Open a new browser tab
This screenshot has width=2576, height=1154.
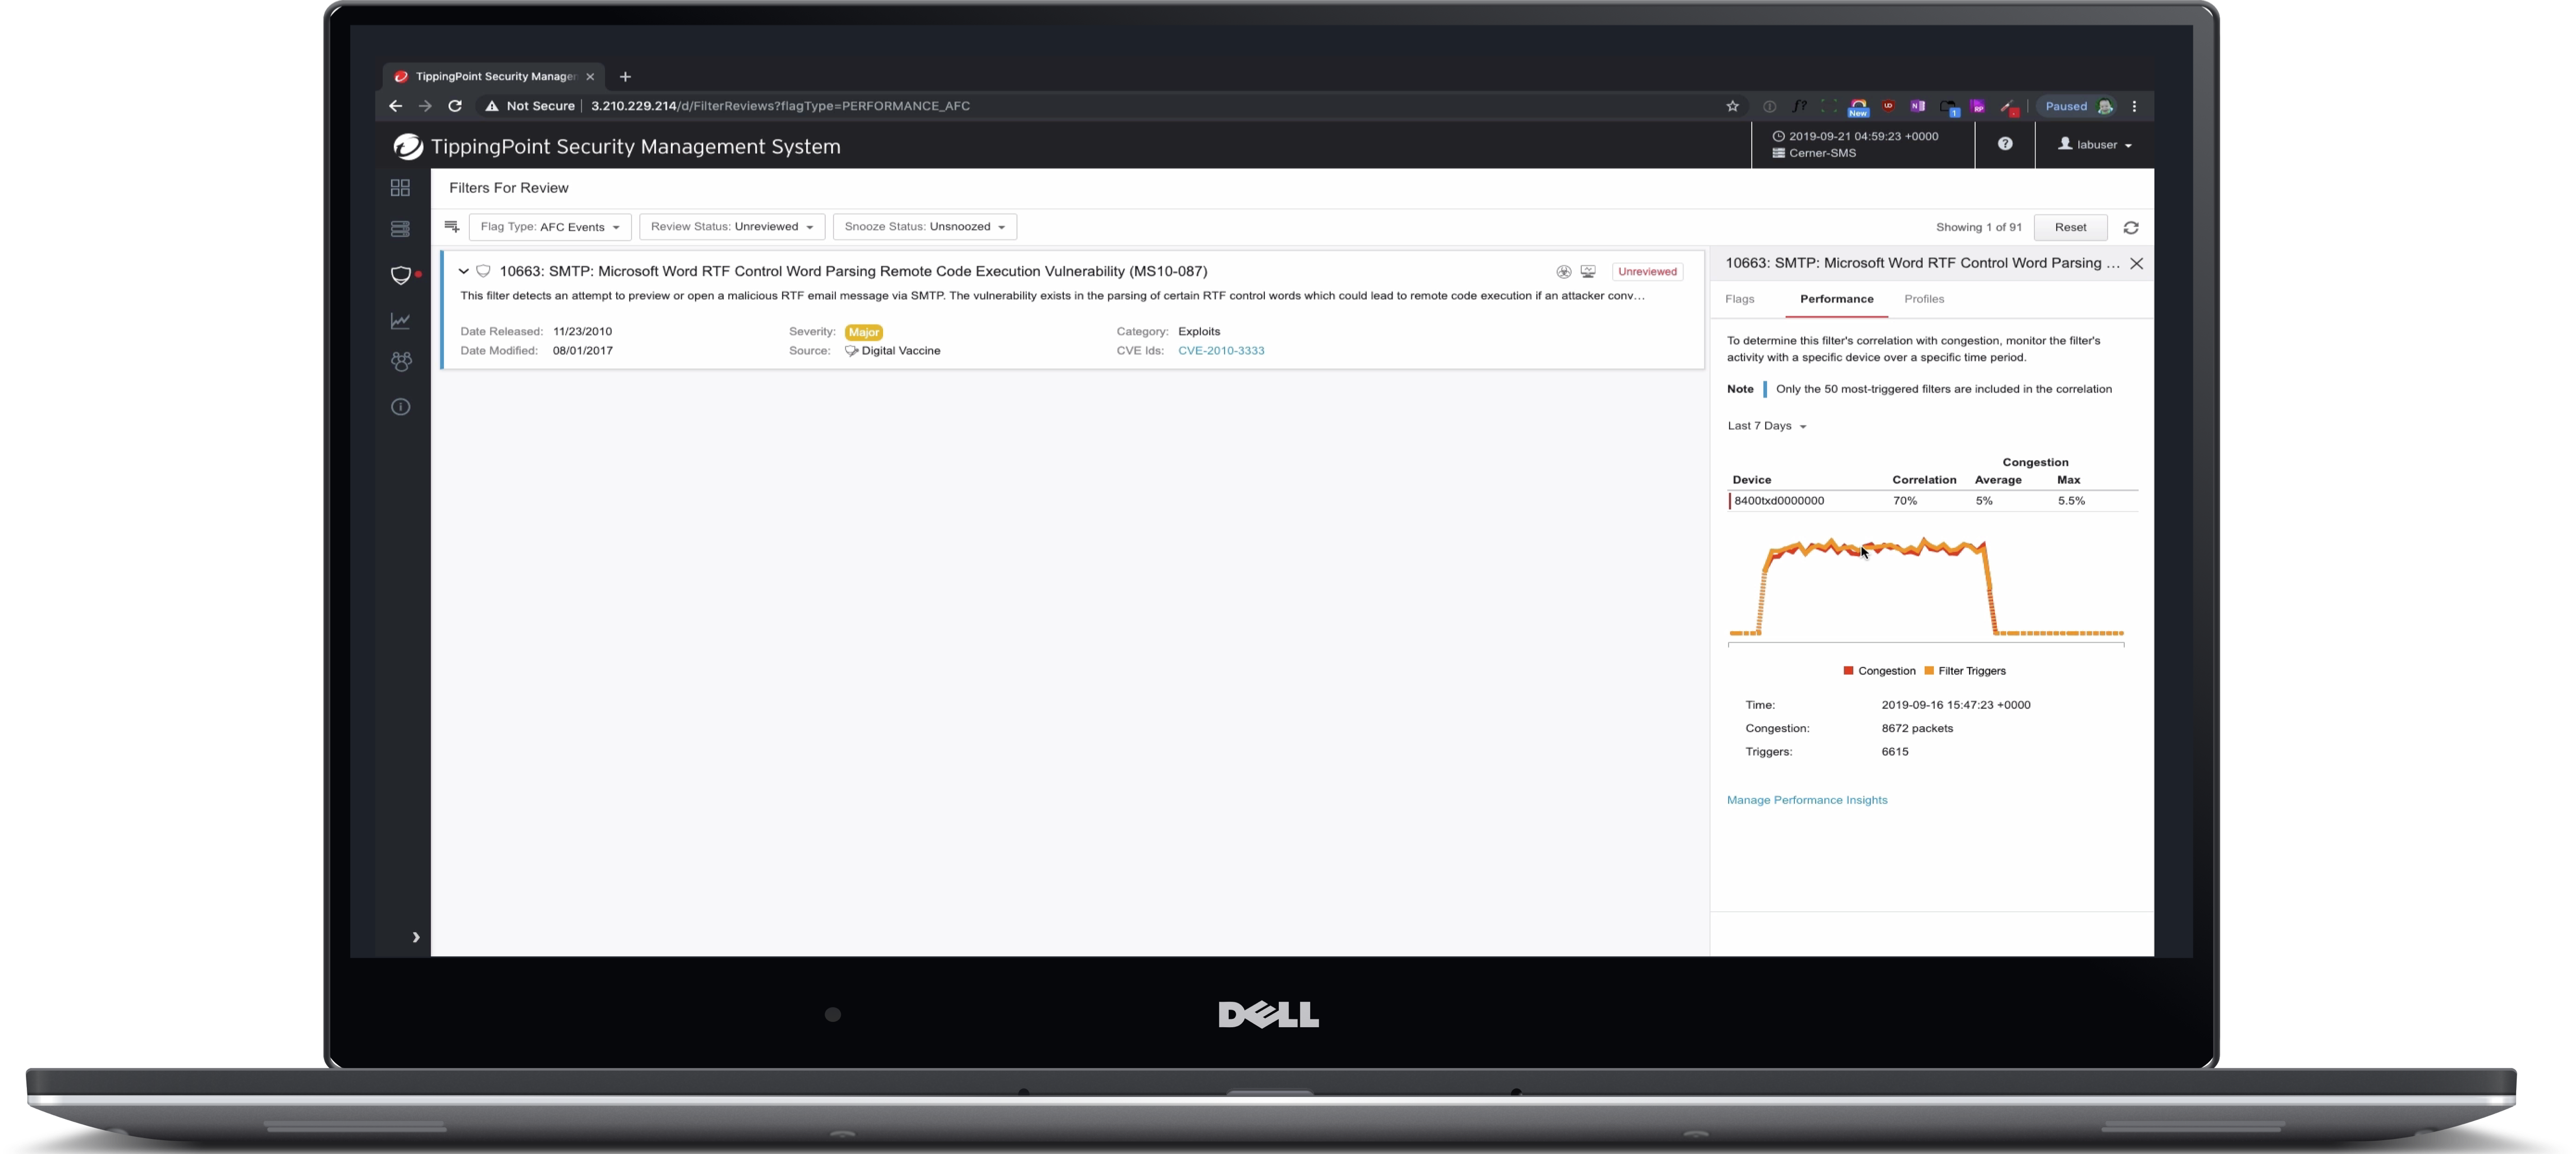coord(625,77)
